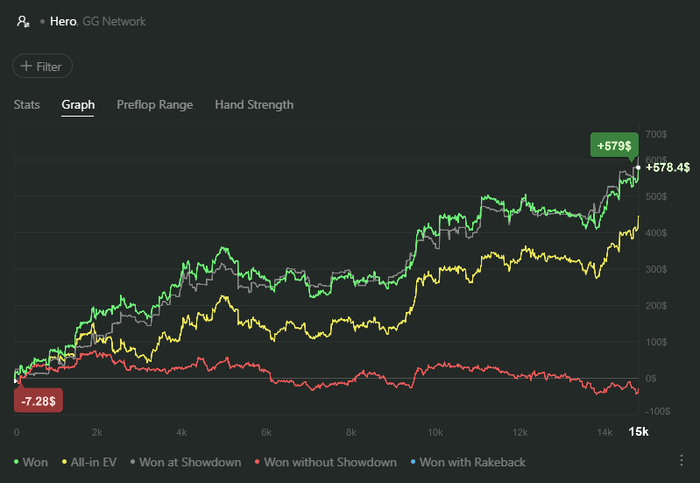
Task: Click the 15k label on the x-axis
Action: click(x=637, y=431)
